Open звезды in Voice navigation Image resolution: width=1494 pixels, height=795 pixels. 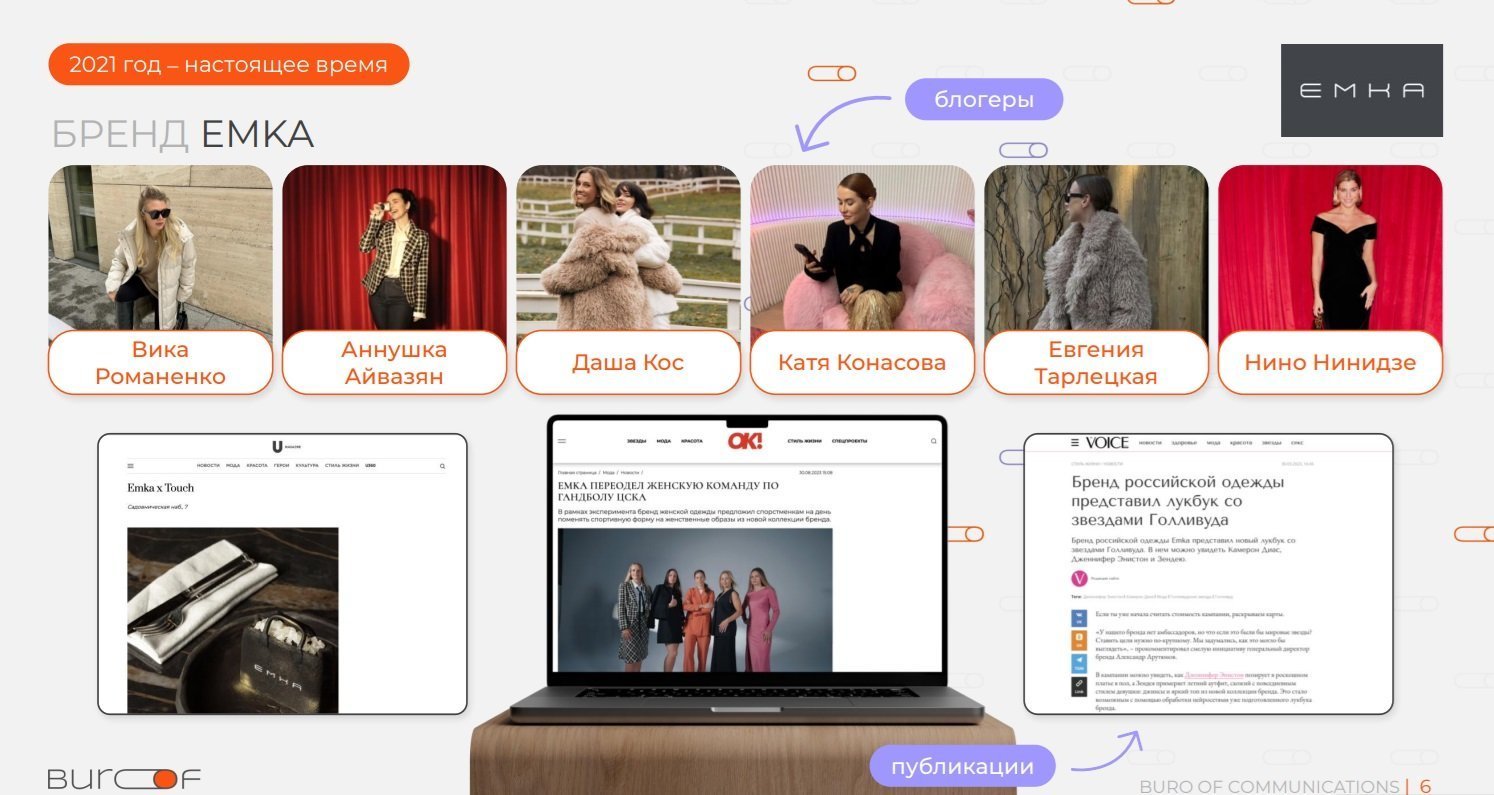pos(1272,442)
